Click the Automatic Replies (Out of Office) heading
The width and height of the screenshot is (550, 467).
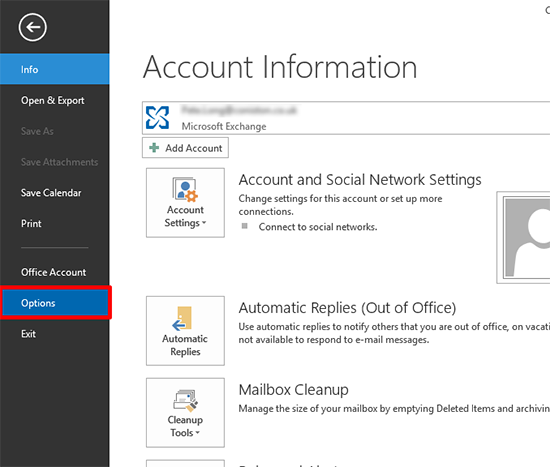coord(347,308)
